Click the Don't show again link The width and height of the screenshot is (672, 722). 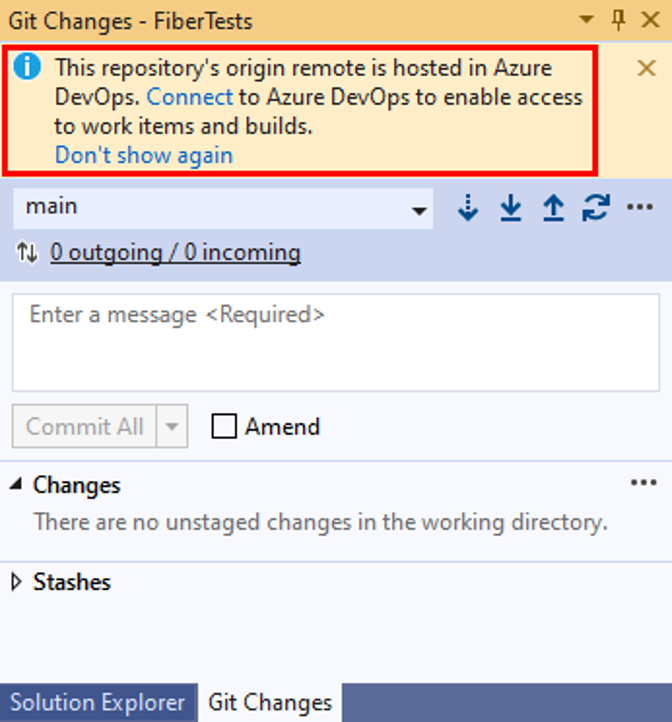[143, 155]
